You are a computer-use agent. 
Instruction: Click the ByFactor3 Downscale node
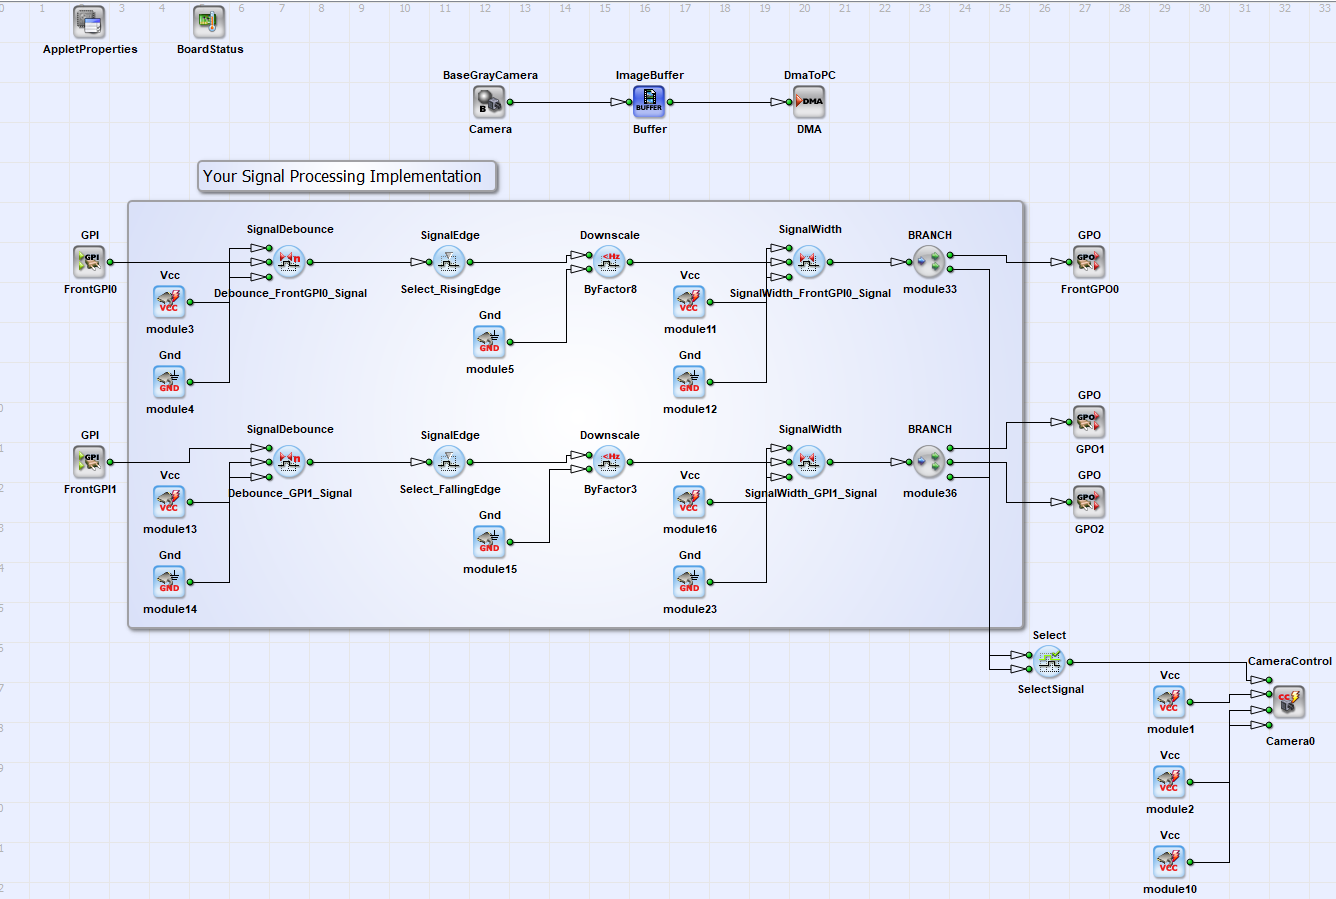click(x=610, y=462)
